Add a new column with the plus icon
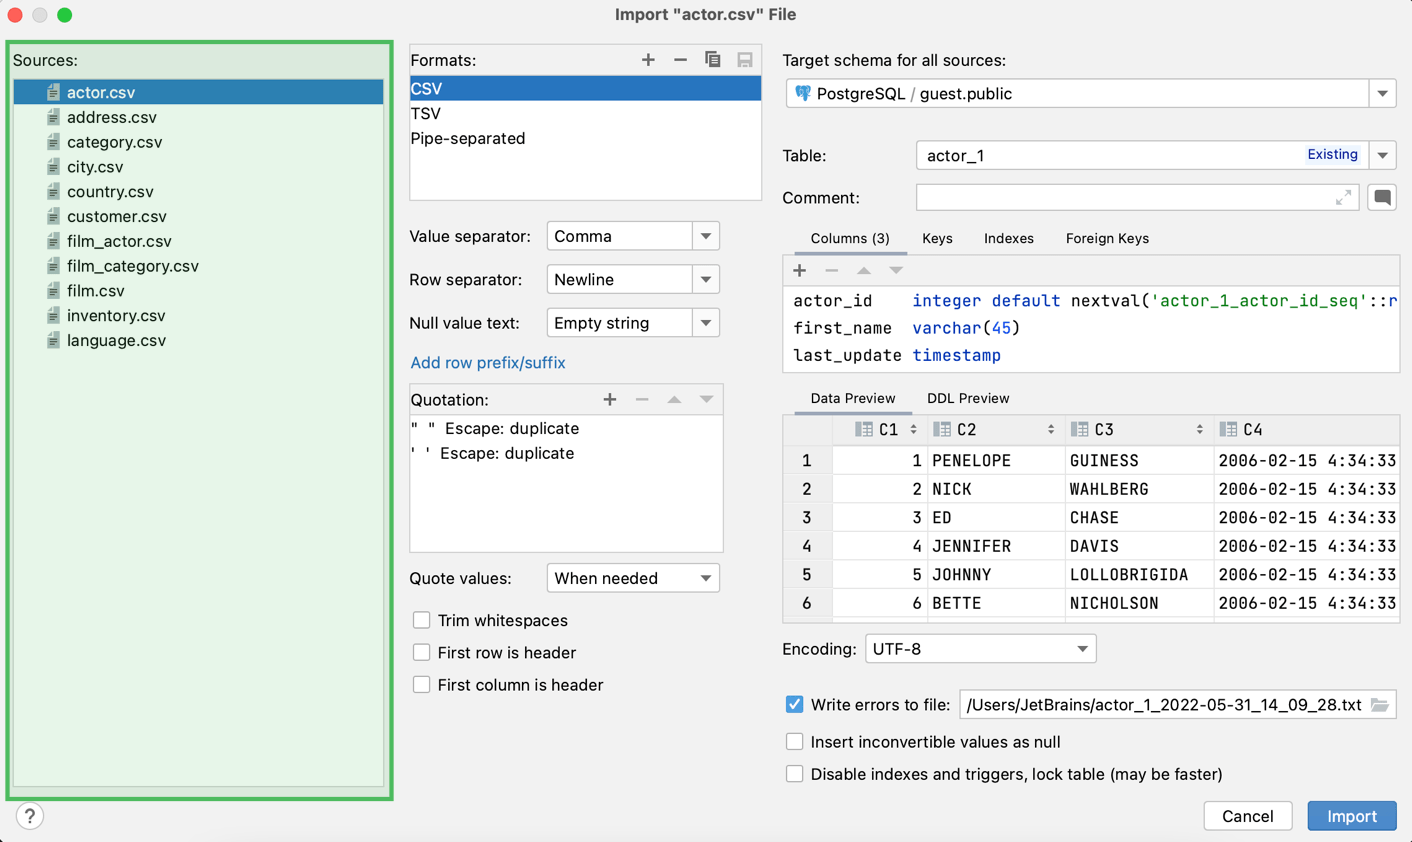The height and width of the screenshot is (842, 1412). 798,269
